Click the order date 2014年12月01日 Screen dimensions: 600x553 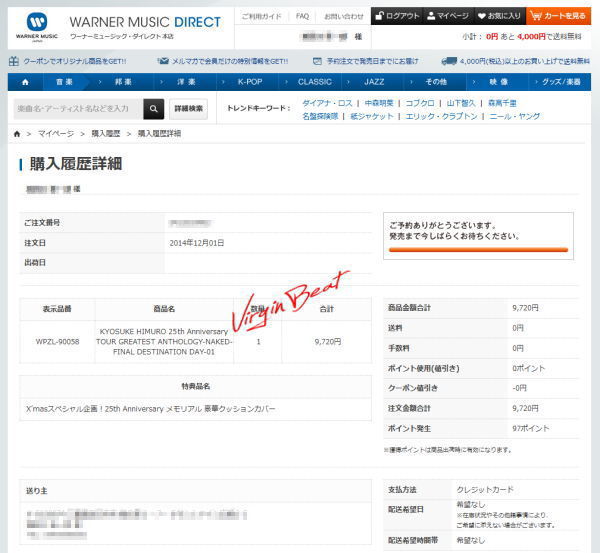point(197,243)
